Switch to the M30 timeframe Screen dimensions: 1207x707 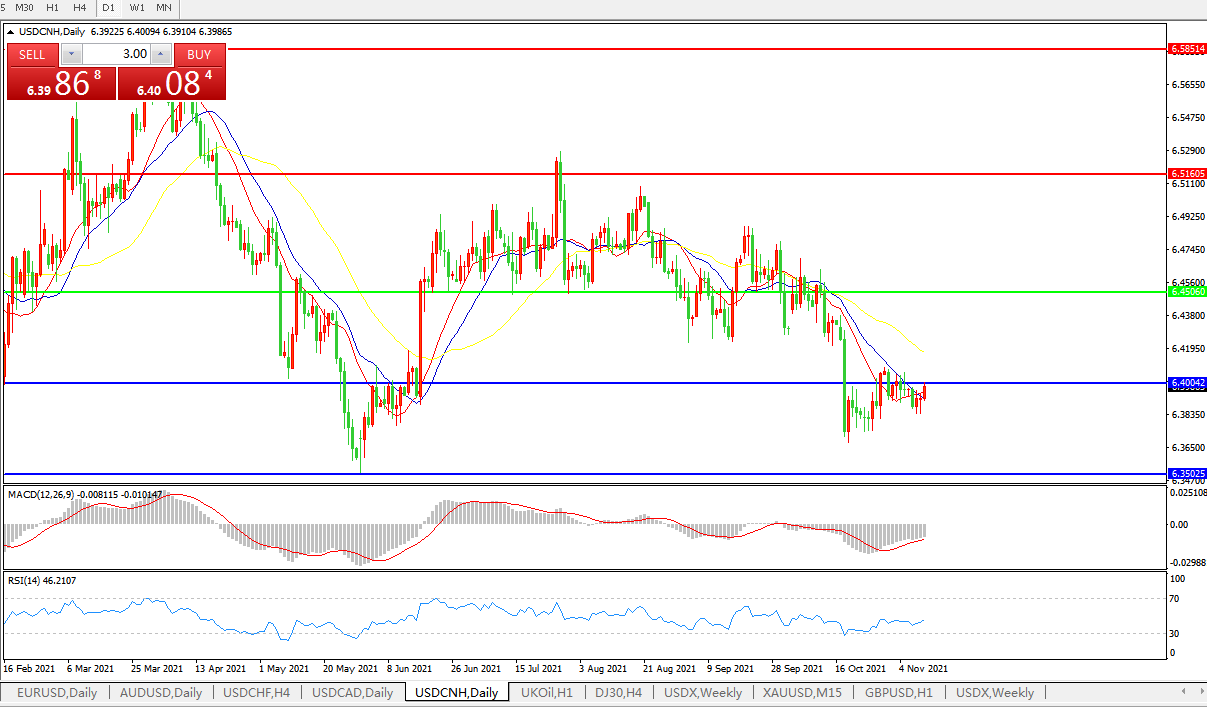click(x=24, y=7)
